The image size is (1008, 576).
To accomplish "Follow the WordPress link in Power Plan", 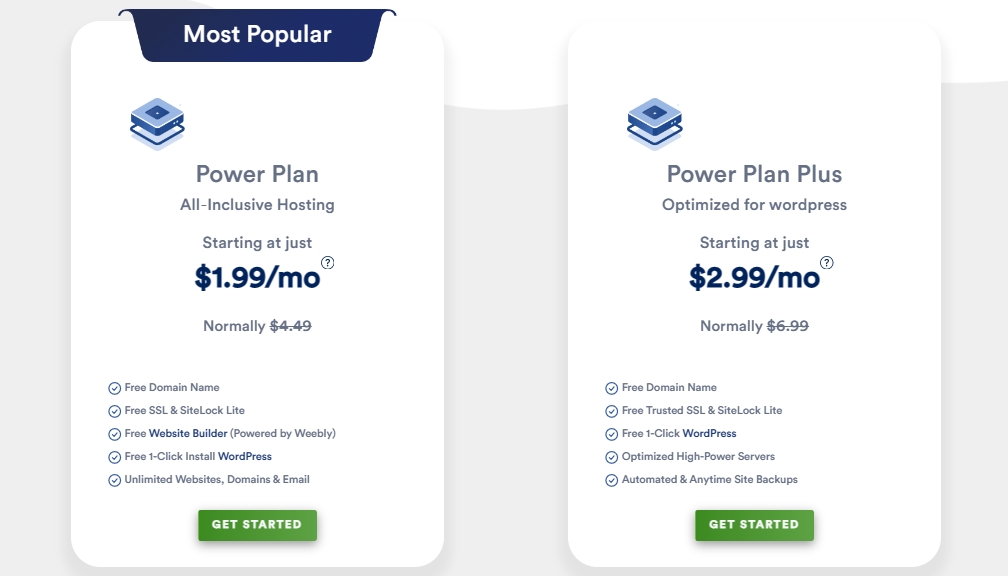I will click(245, 457).
